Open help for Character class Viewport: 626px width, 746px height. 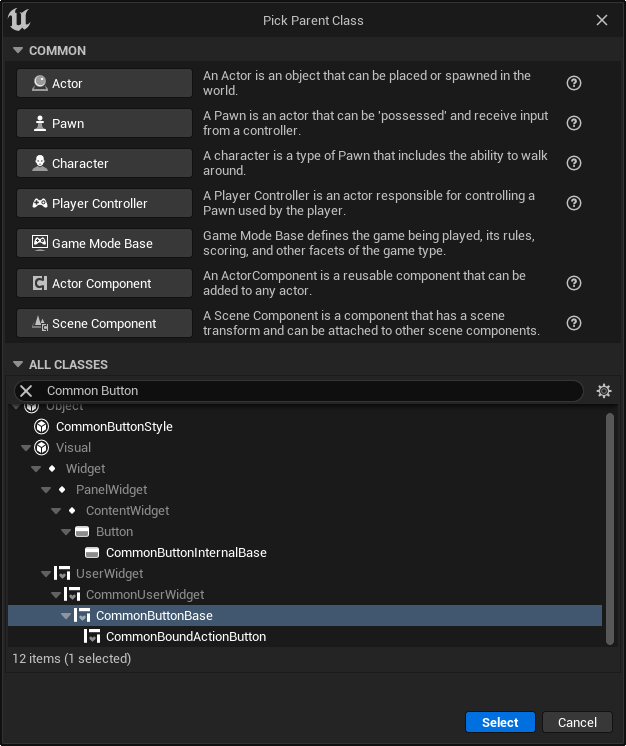pos(574,163)
